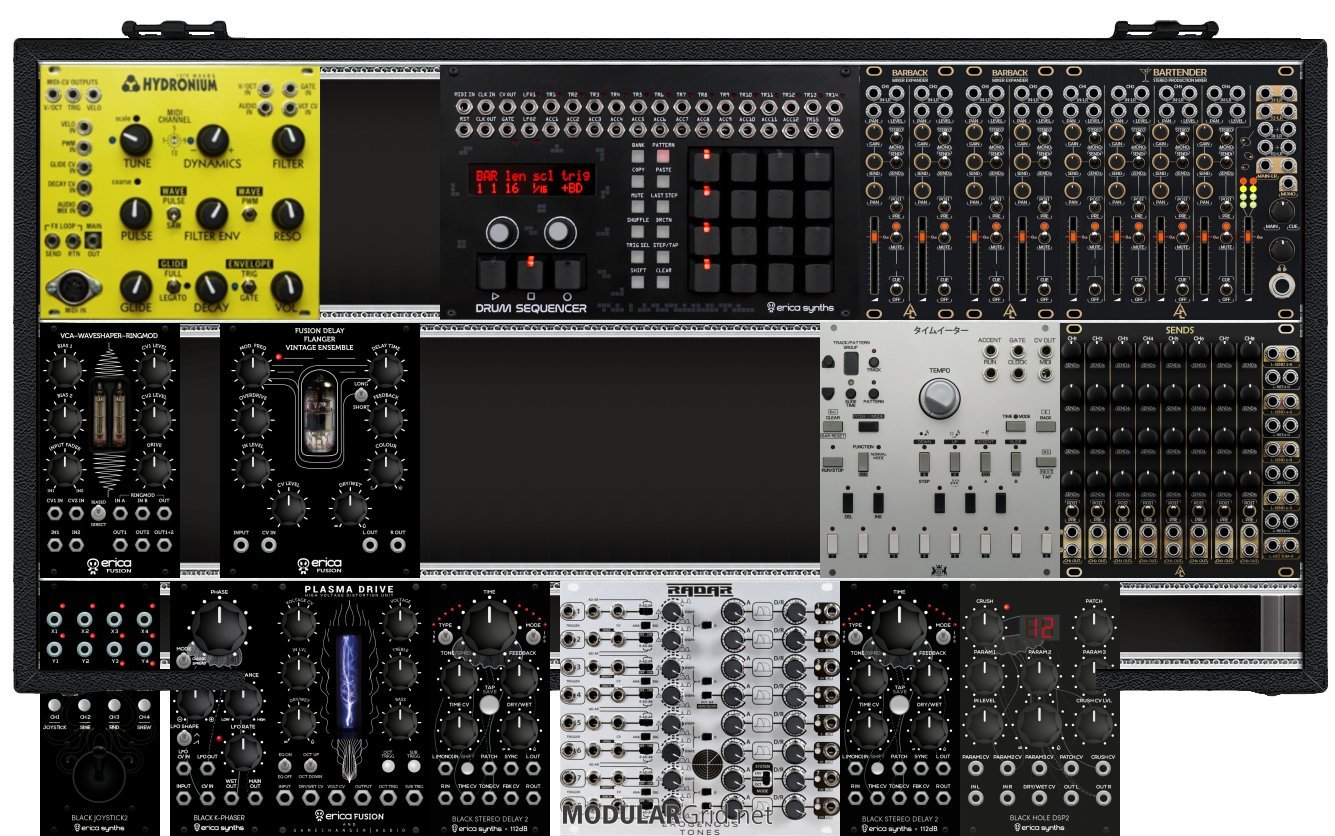Click TAP on Stereo Delay beside Black Hole DSP2
The image size is (1335, 836).
click(899, 705)
